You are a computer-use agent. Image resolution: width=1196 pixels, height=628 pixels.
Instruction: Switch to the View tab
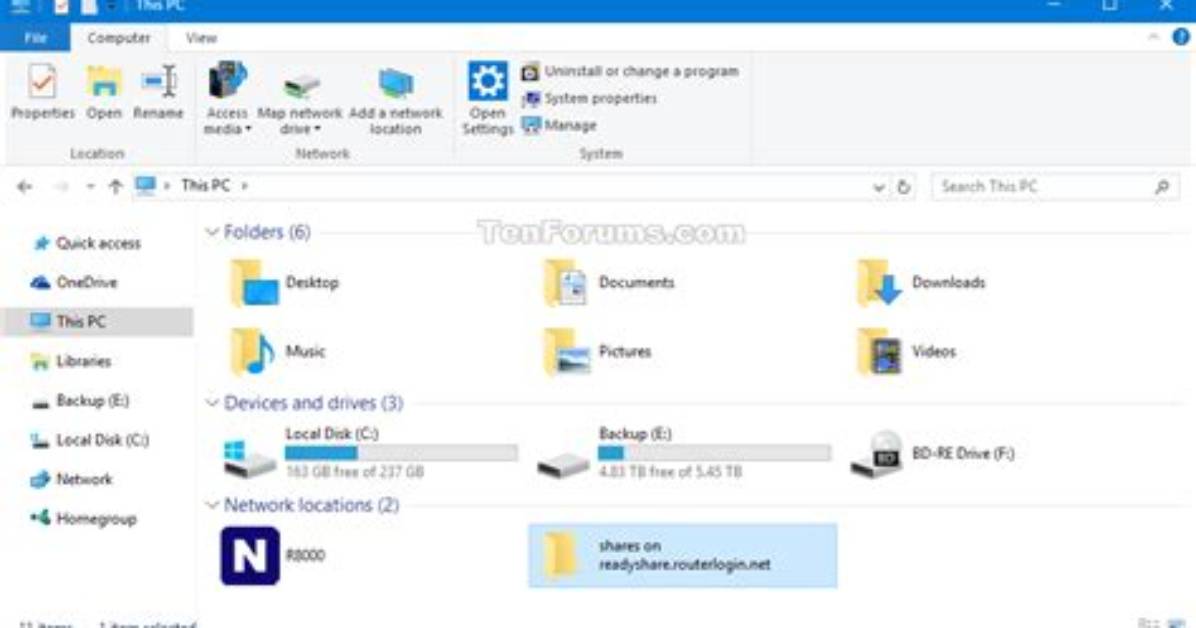[201, 37]
